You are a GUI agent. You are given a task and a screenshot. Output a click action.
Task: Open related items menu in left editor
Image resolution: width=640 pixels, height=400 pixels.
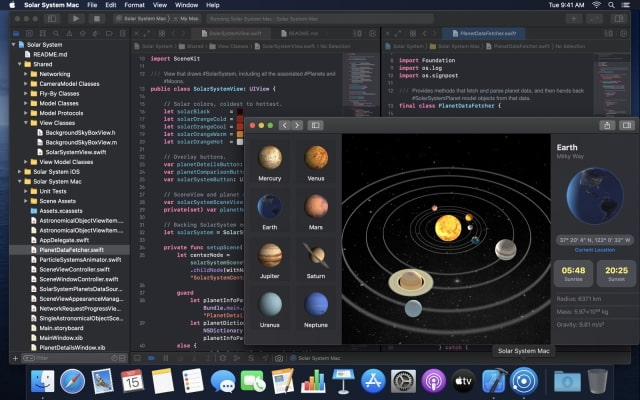pyautogui.click(x=162, y=33)
